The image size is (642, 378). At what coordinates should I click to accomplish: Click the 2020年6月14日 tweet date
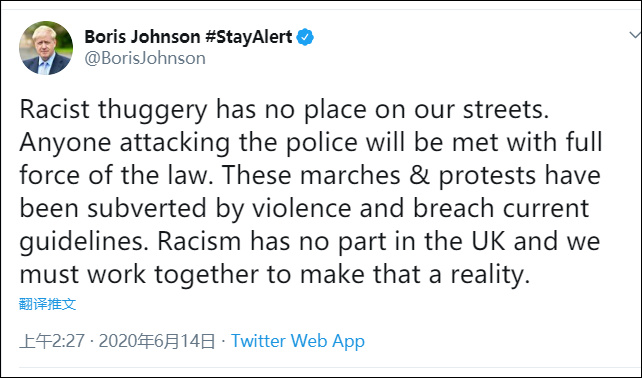coord(157,341)
